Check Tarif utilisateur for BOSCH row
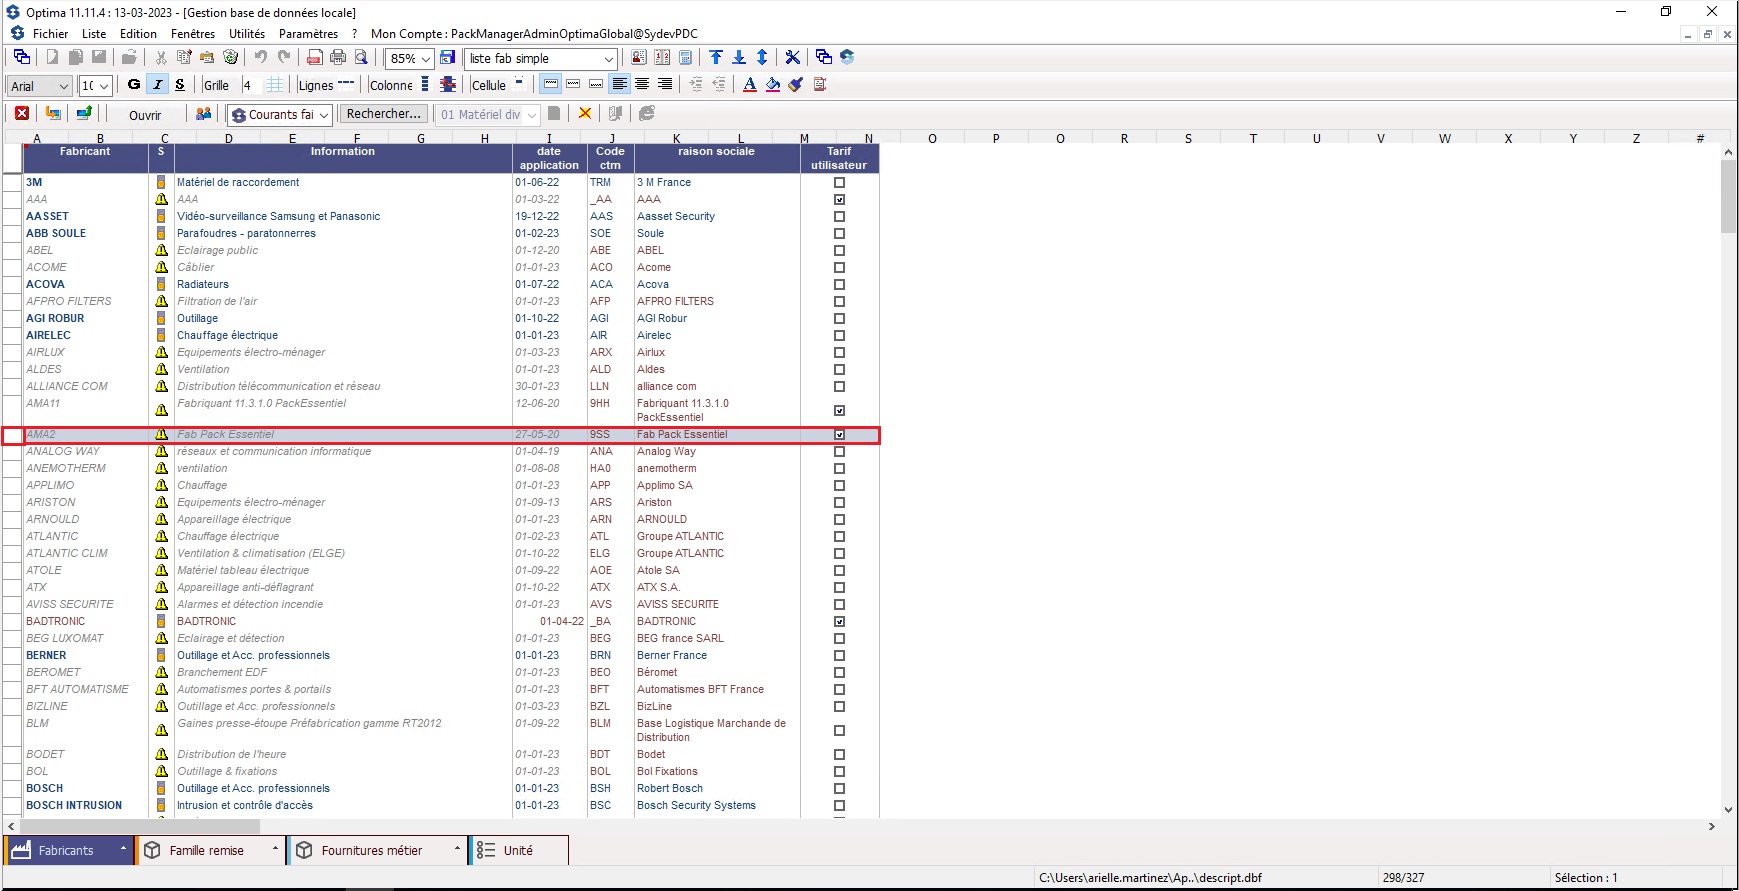This screenshot has width=1739, height=891. click(839, 789)
